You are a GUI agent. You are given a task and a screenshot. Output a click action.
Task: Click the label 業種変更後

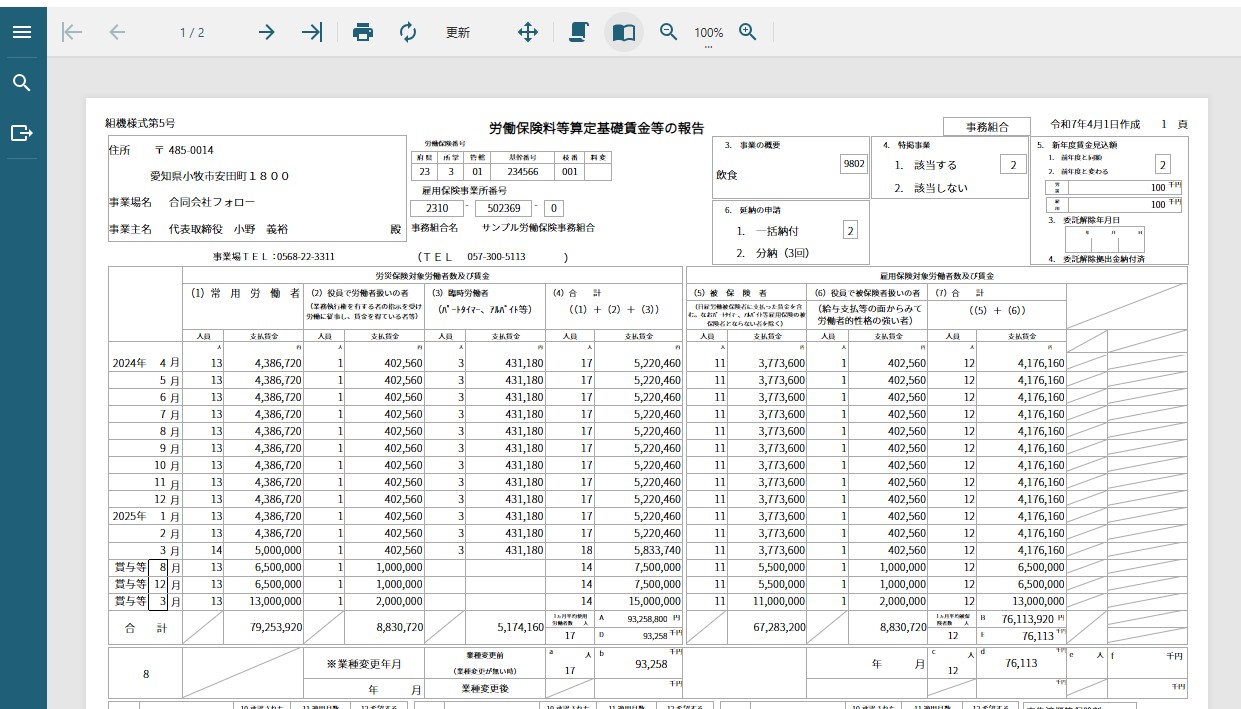coord(484,688)
